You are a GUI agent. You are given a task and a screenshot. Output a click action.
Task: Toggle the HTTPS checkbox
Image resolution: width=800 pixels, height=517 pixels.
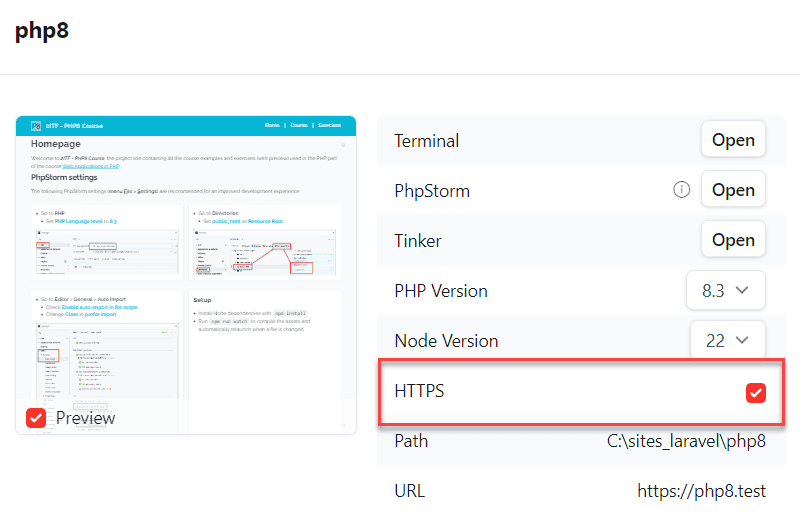pyautogui.click(x=756, y=392)
